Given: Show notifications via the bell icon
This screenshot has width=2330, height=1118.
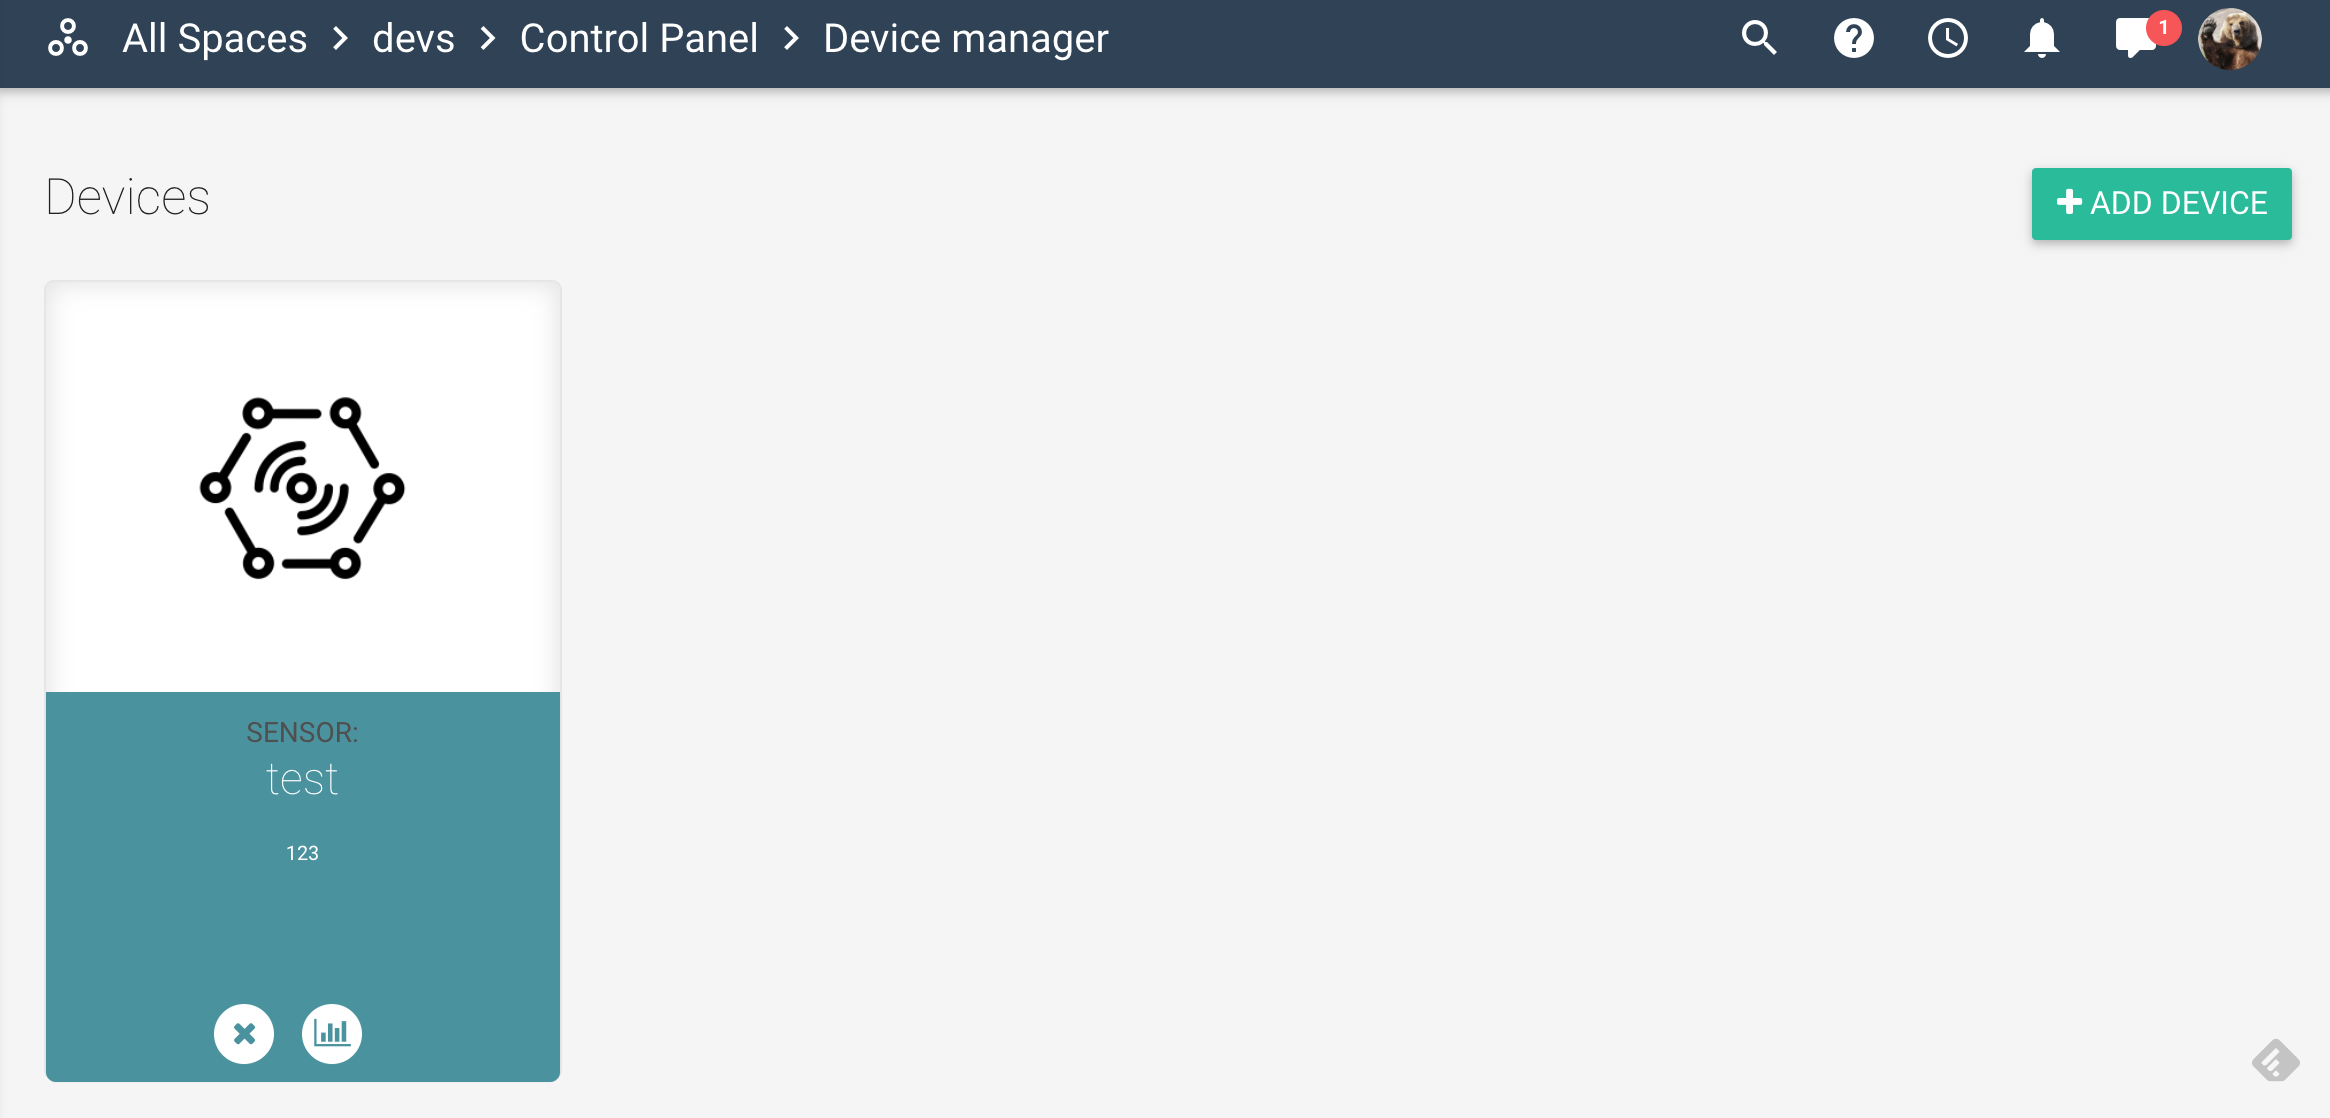Looking at the screenshot, I should (x=2041, y=39).
